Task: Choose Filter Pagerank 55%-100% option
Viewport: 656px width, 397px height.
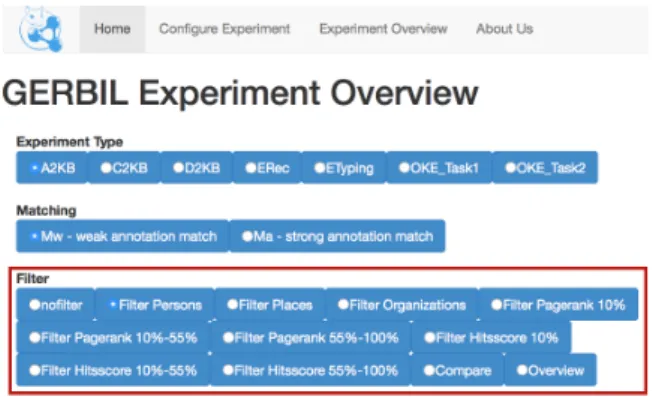Action: click(310, 338)
